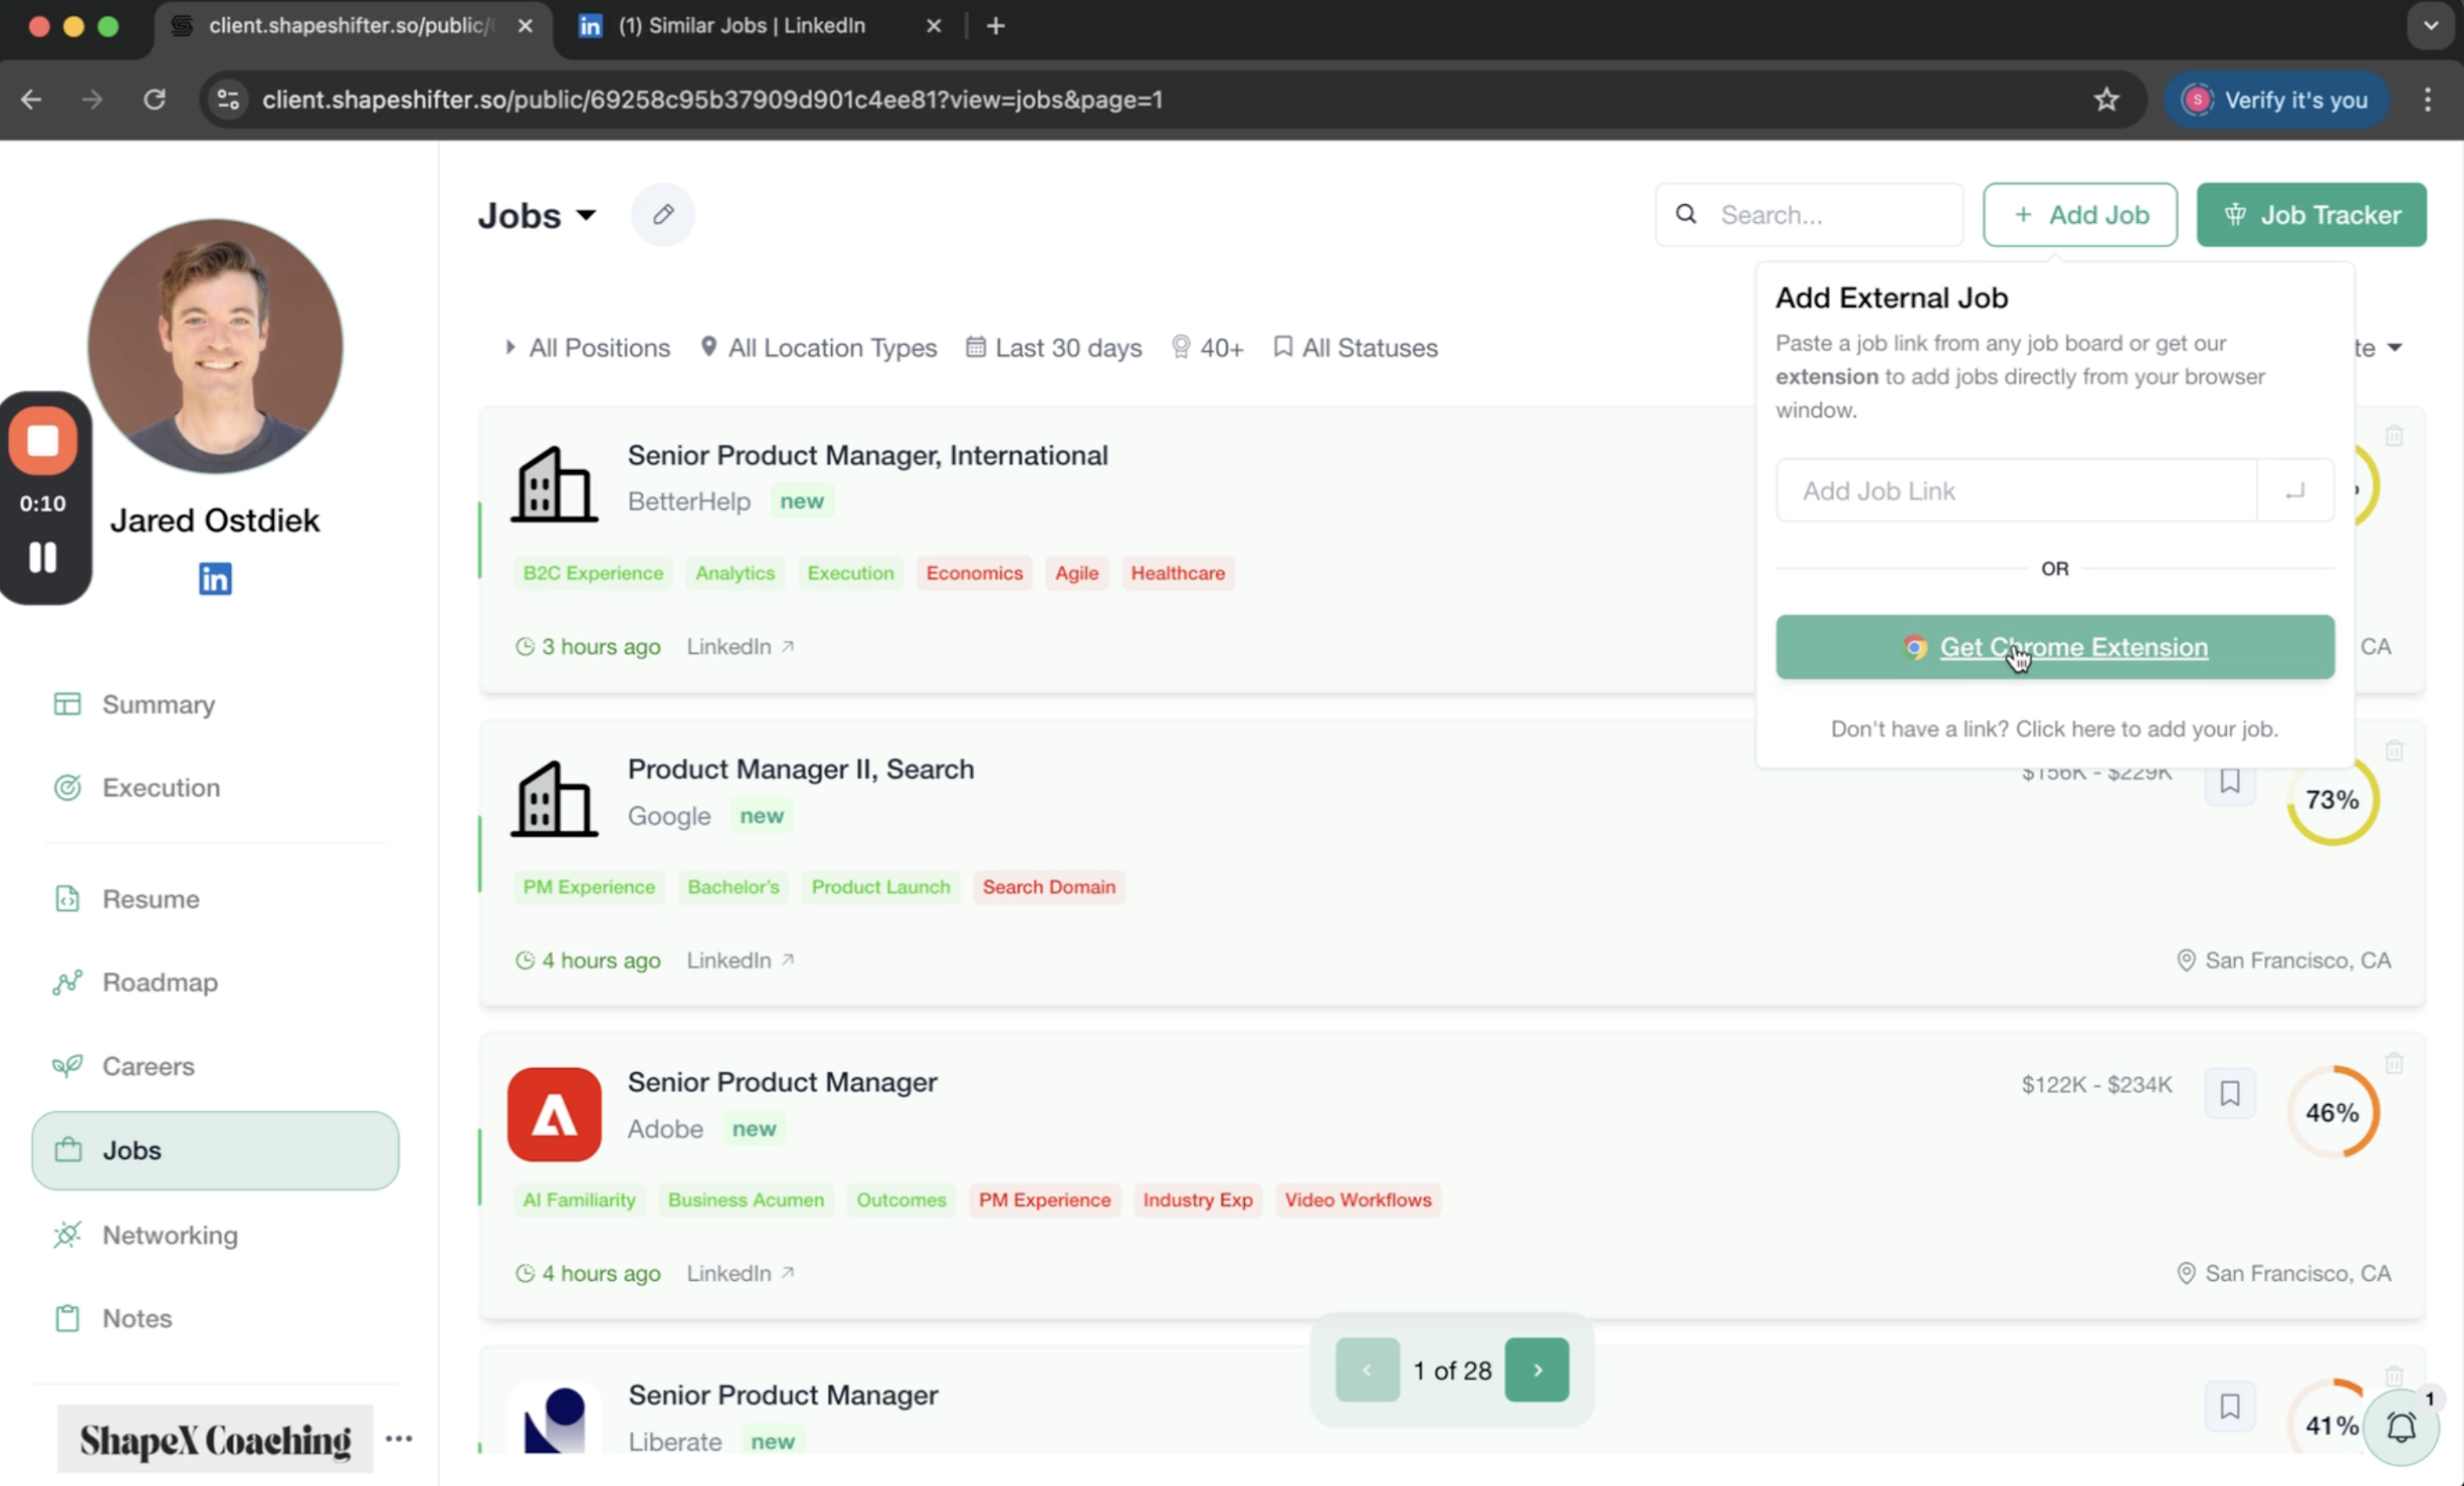Open the Job Tracker

(x=2310, y=214)
